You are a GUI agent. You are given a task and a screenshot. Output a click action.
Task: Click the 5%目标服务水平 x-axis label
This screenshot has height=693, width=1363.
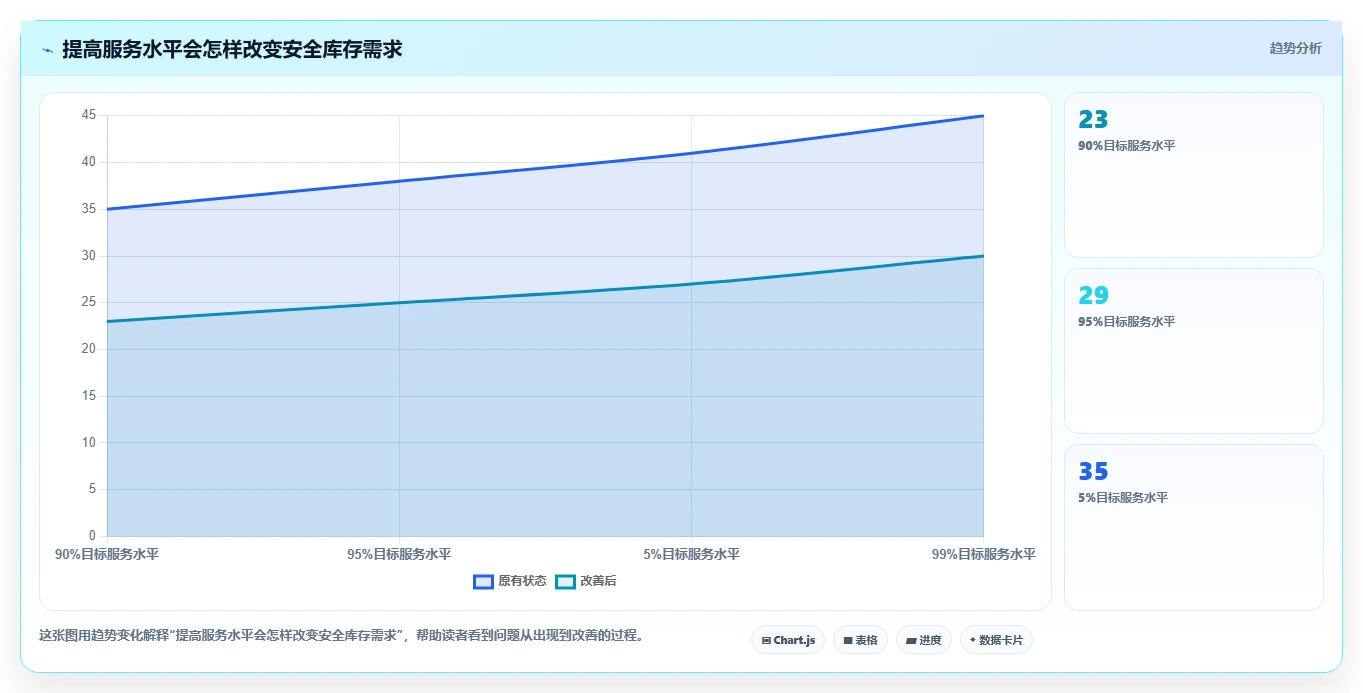click(691, 554)
